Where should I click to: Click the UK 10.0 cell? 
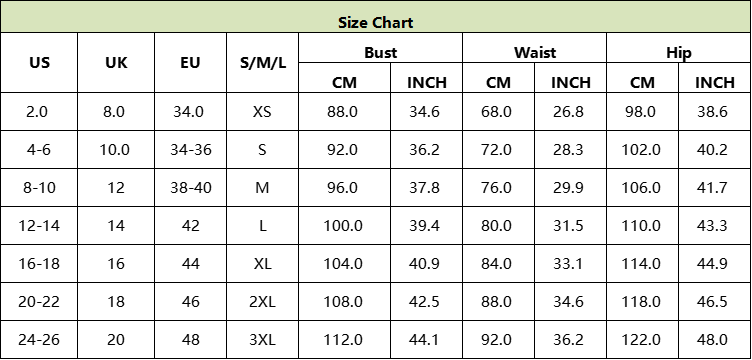pyautogui.click(x=116, y=150)
